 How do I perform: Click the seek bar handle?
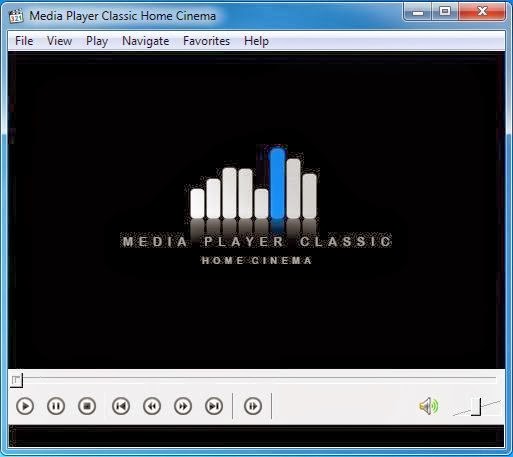coord(16,380)
